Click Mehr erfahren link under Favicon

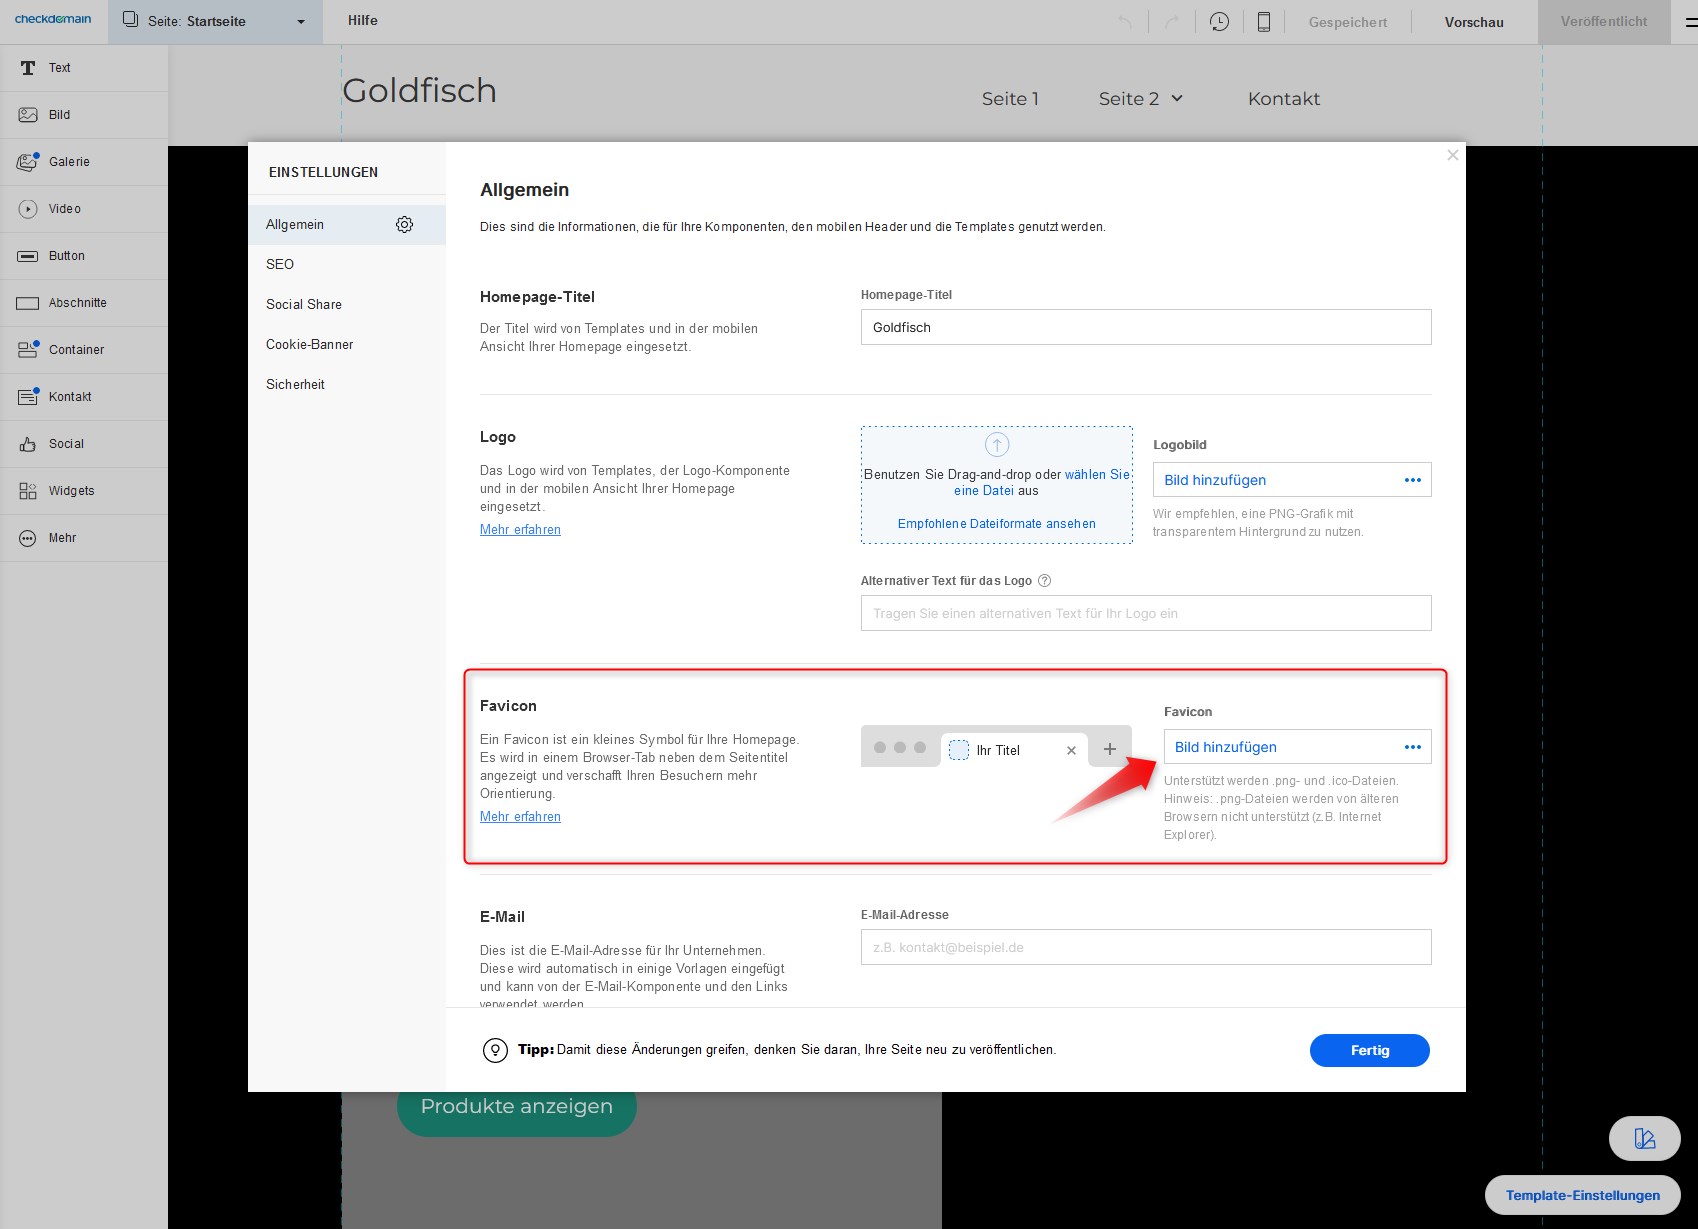point(520,817)
